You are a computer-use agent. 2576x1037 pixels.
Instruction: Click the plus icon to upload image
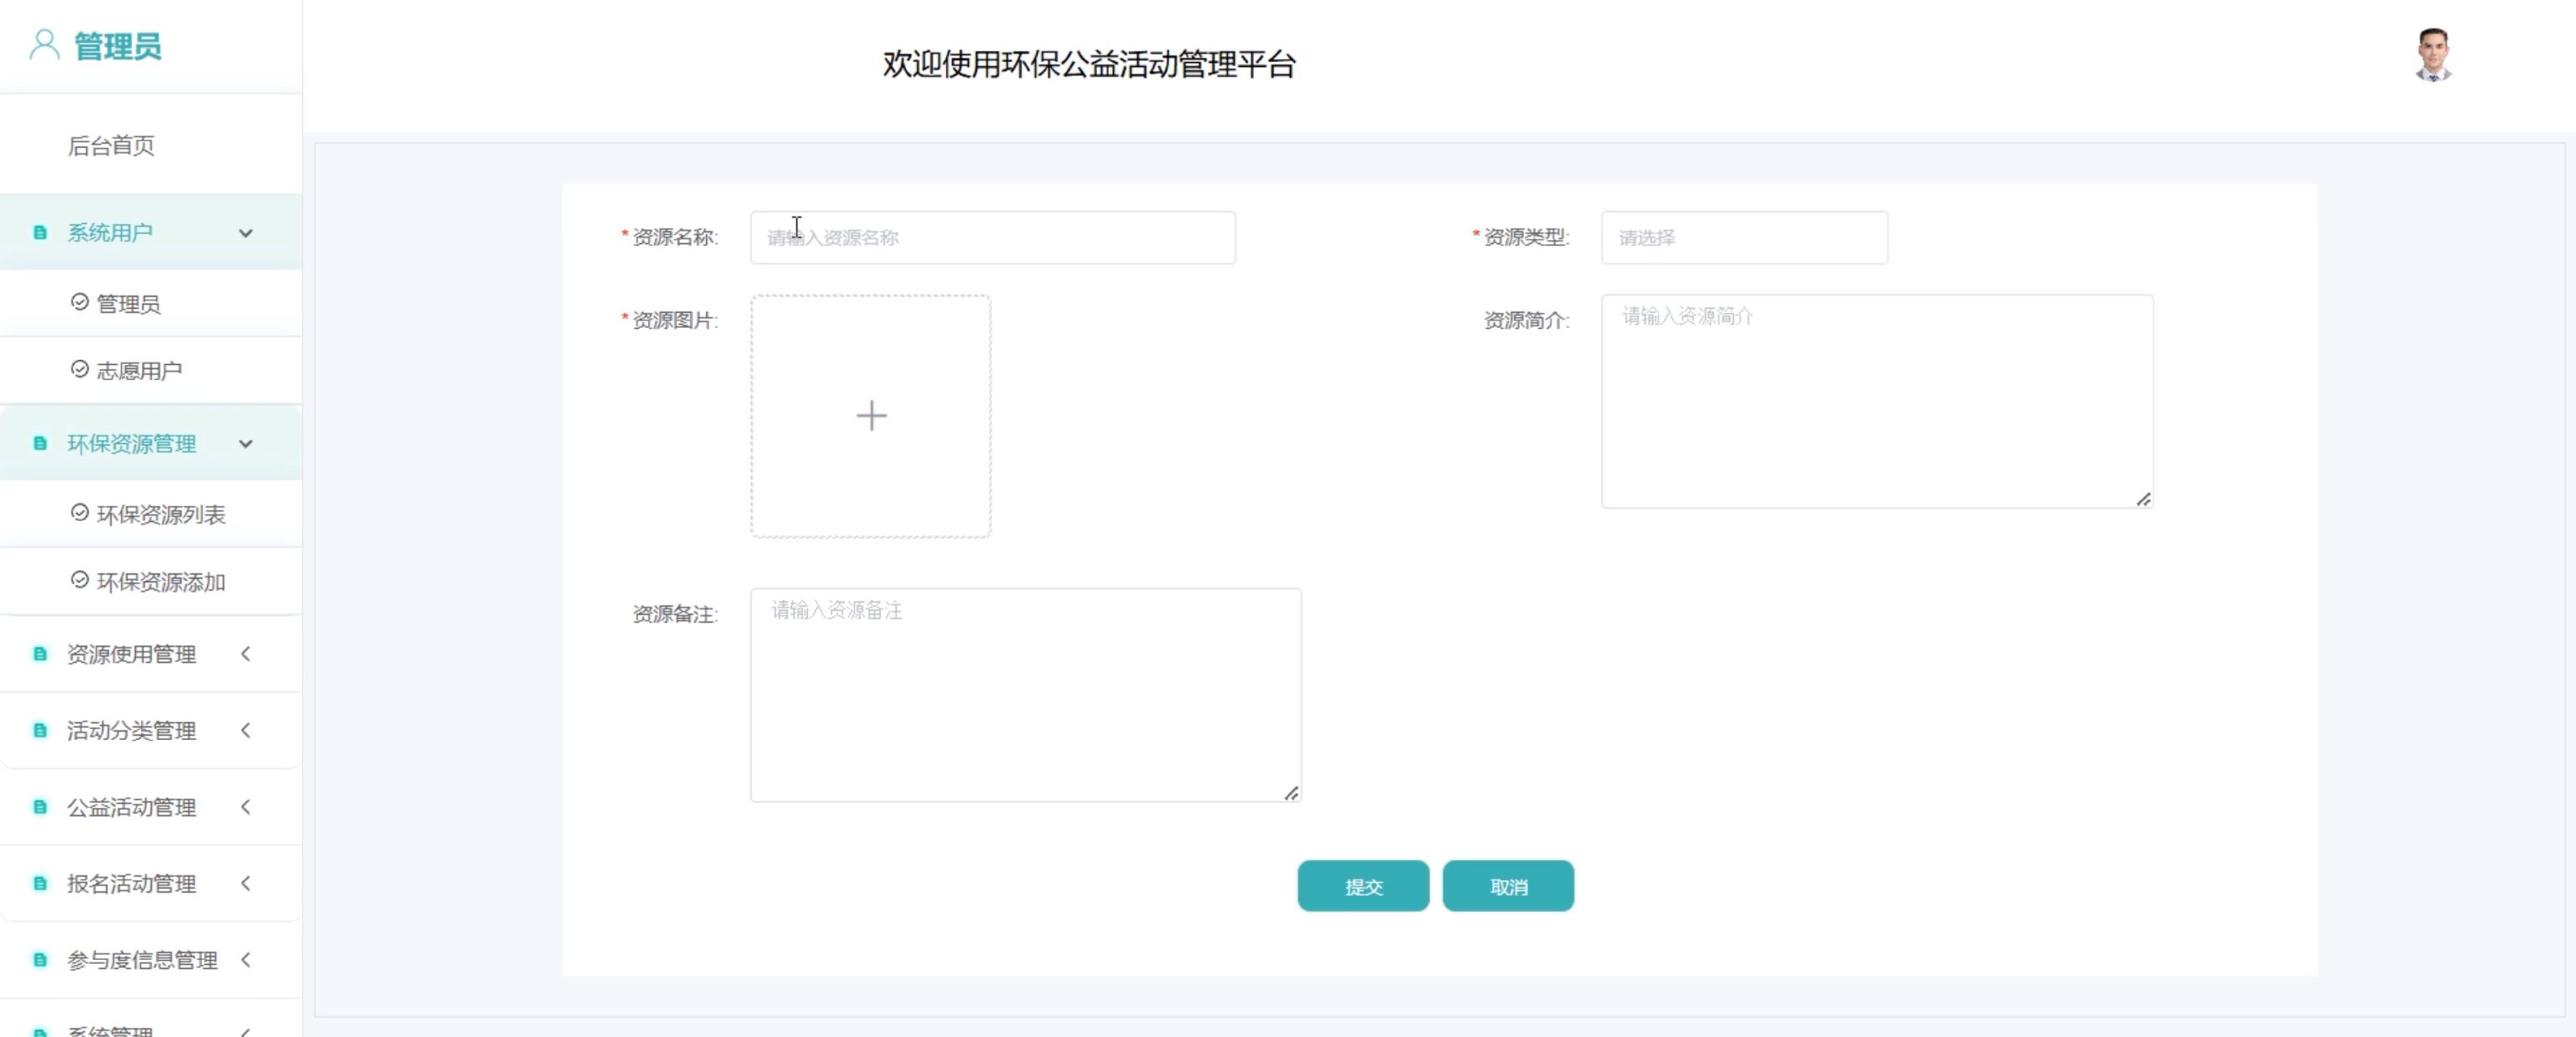[871, 416]
